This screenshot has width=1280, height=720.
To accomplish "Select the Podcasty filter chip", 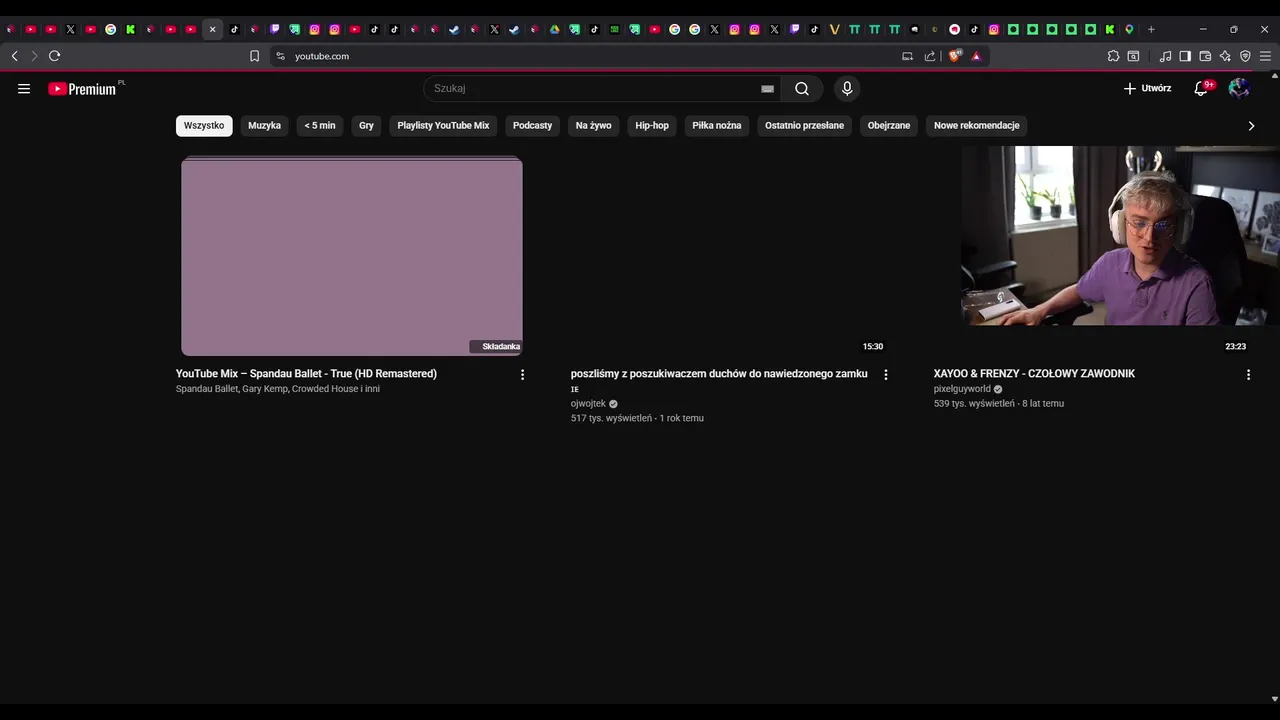I will click(x=532, y=125).
